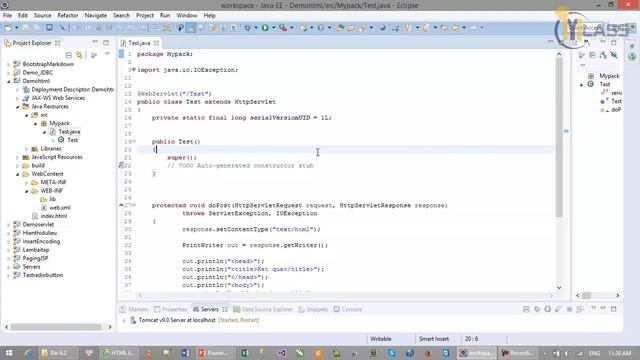Image resolution: width=640 pixels, height=360 pixels.
Task: Switch to the Snippets tab
Action: click(x=313, y=309)
